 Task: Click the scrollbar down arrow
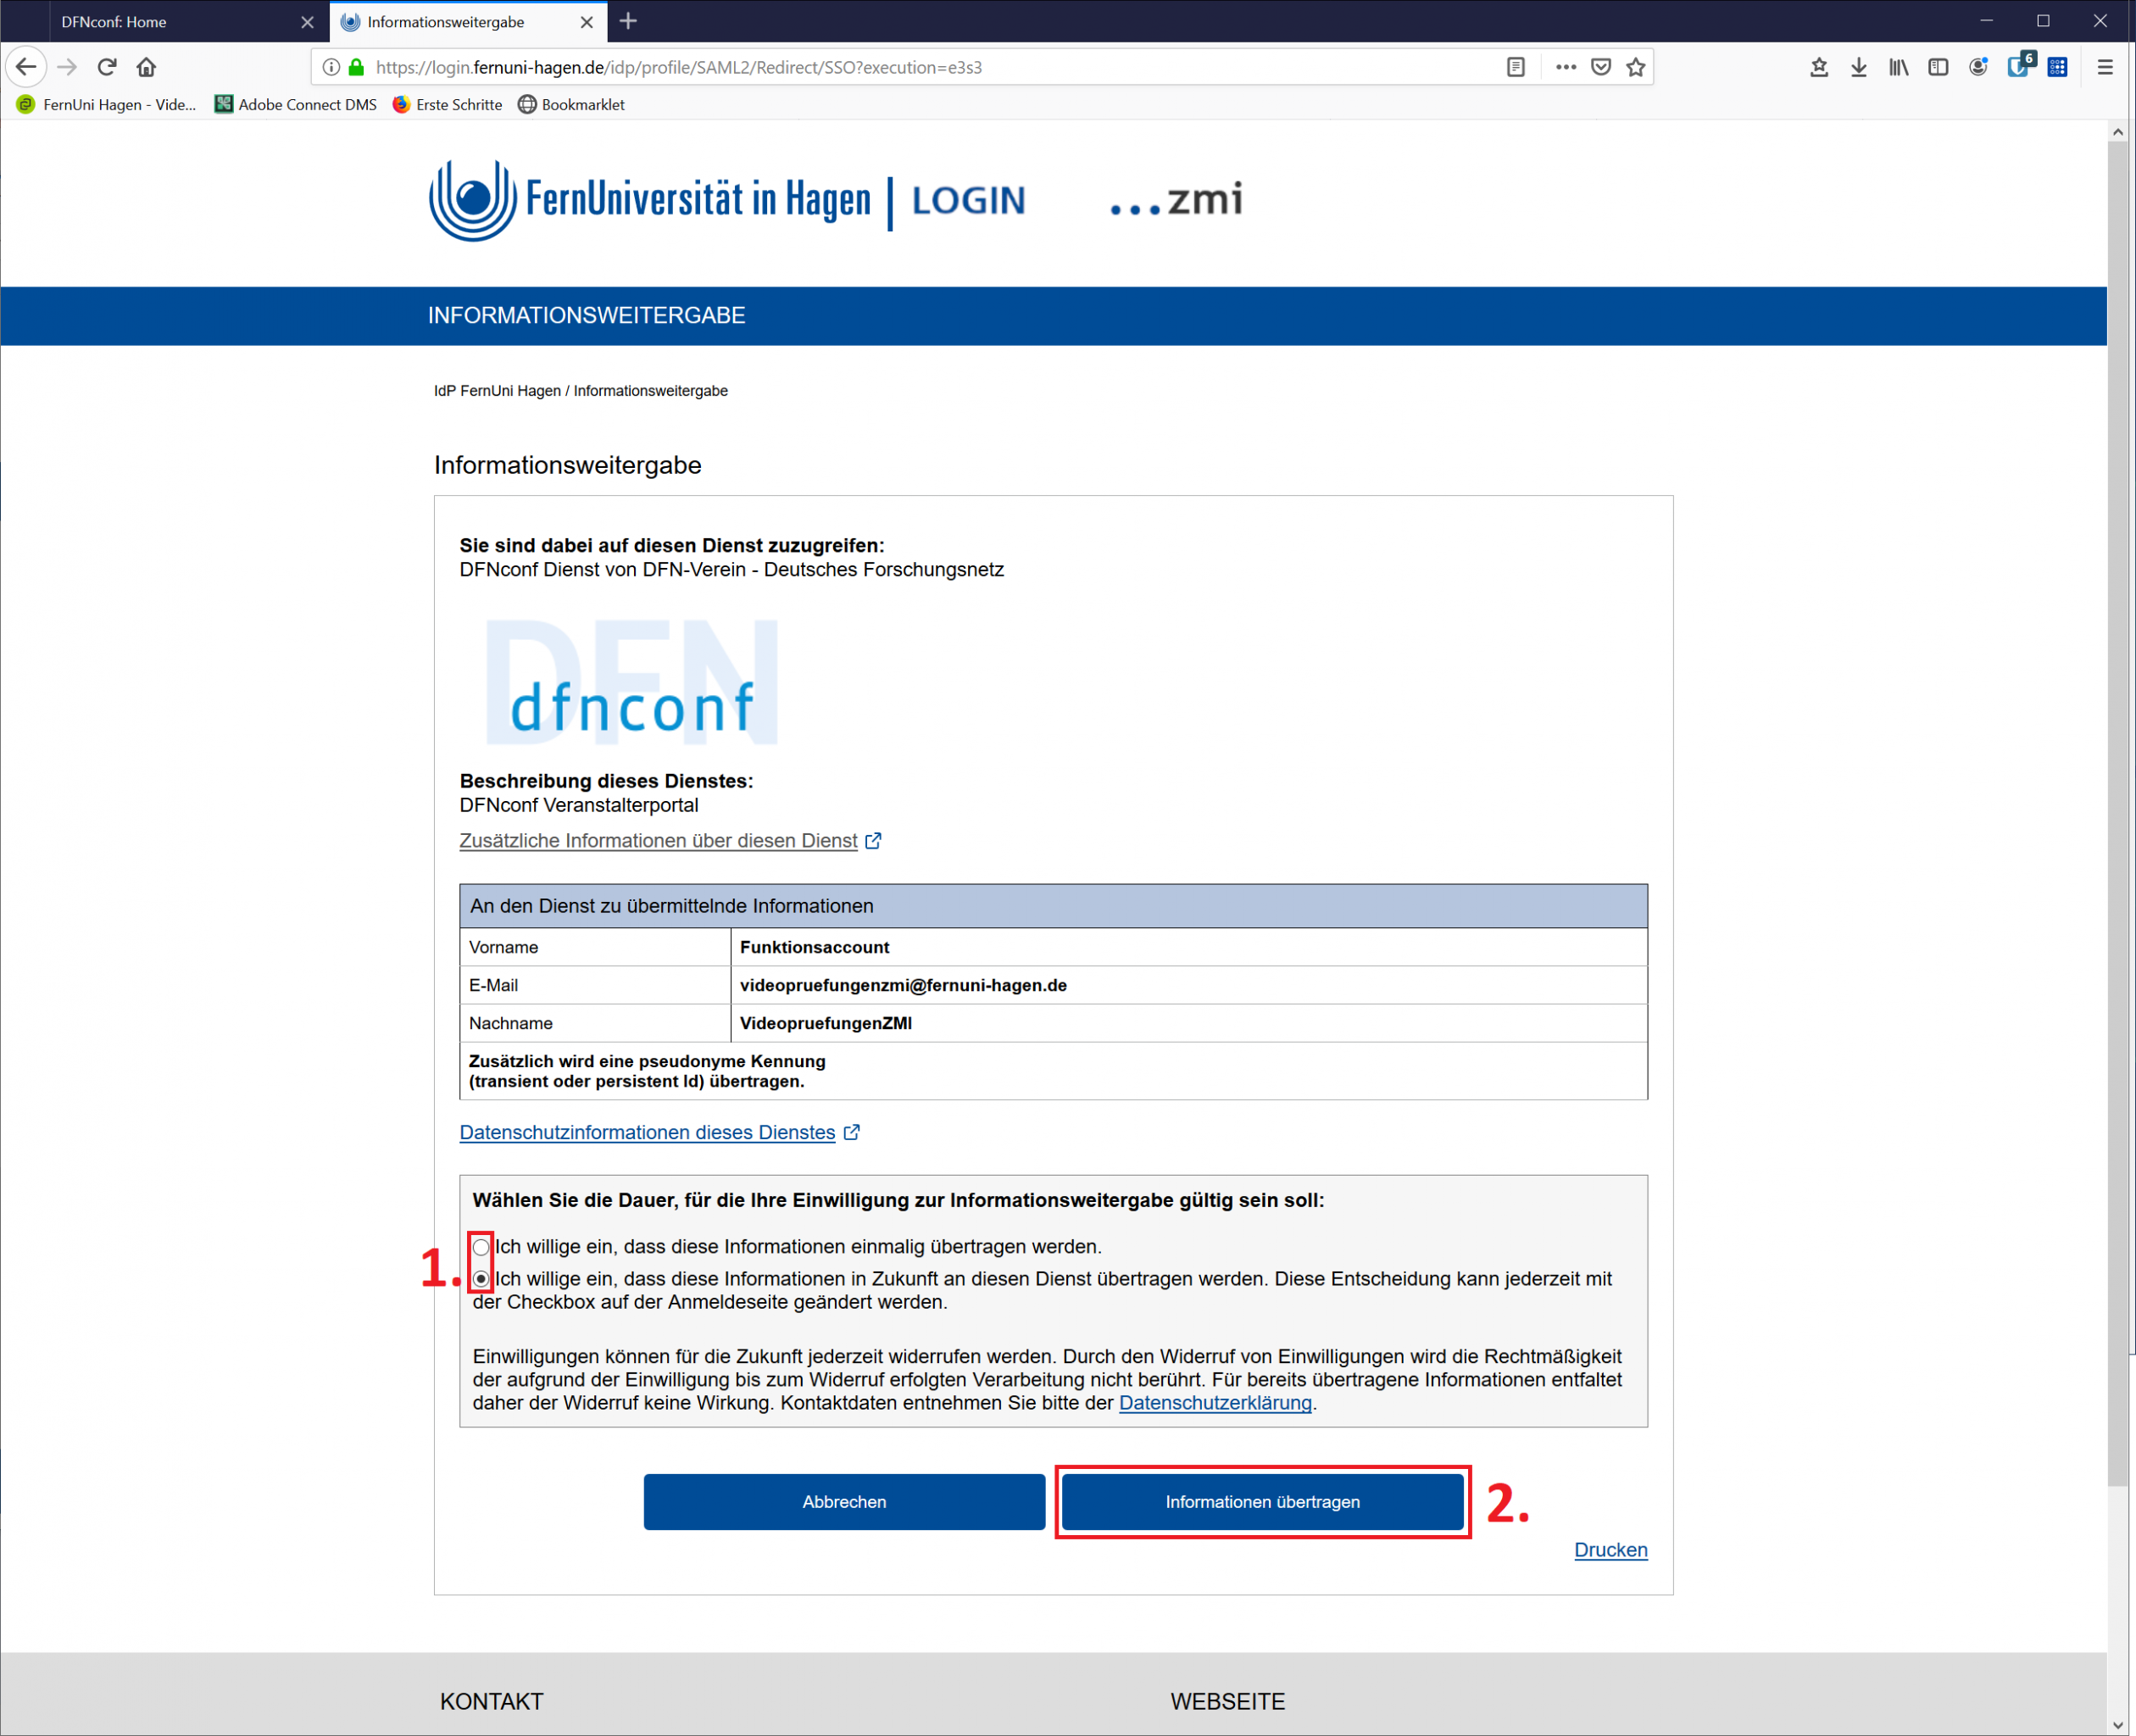point(2117,1725)
